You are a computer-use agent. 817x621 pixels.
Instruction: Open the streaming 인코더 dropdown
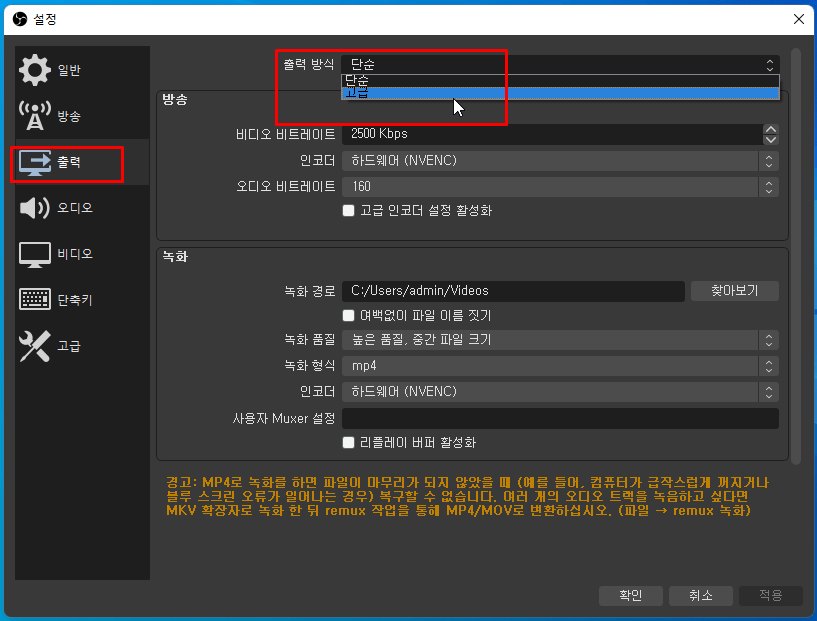pos(560,160)
